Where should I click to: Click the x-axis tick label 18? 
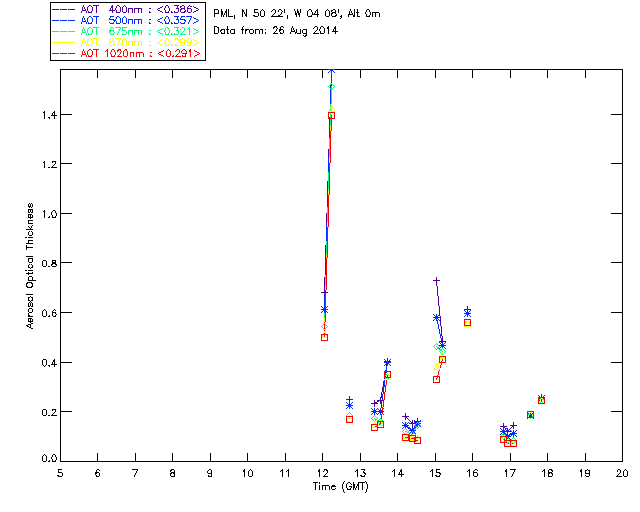(547, 473)
